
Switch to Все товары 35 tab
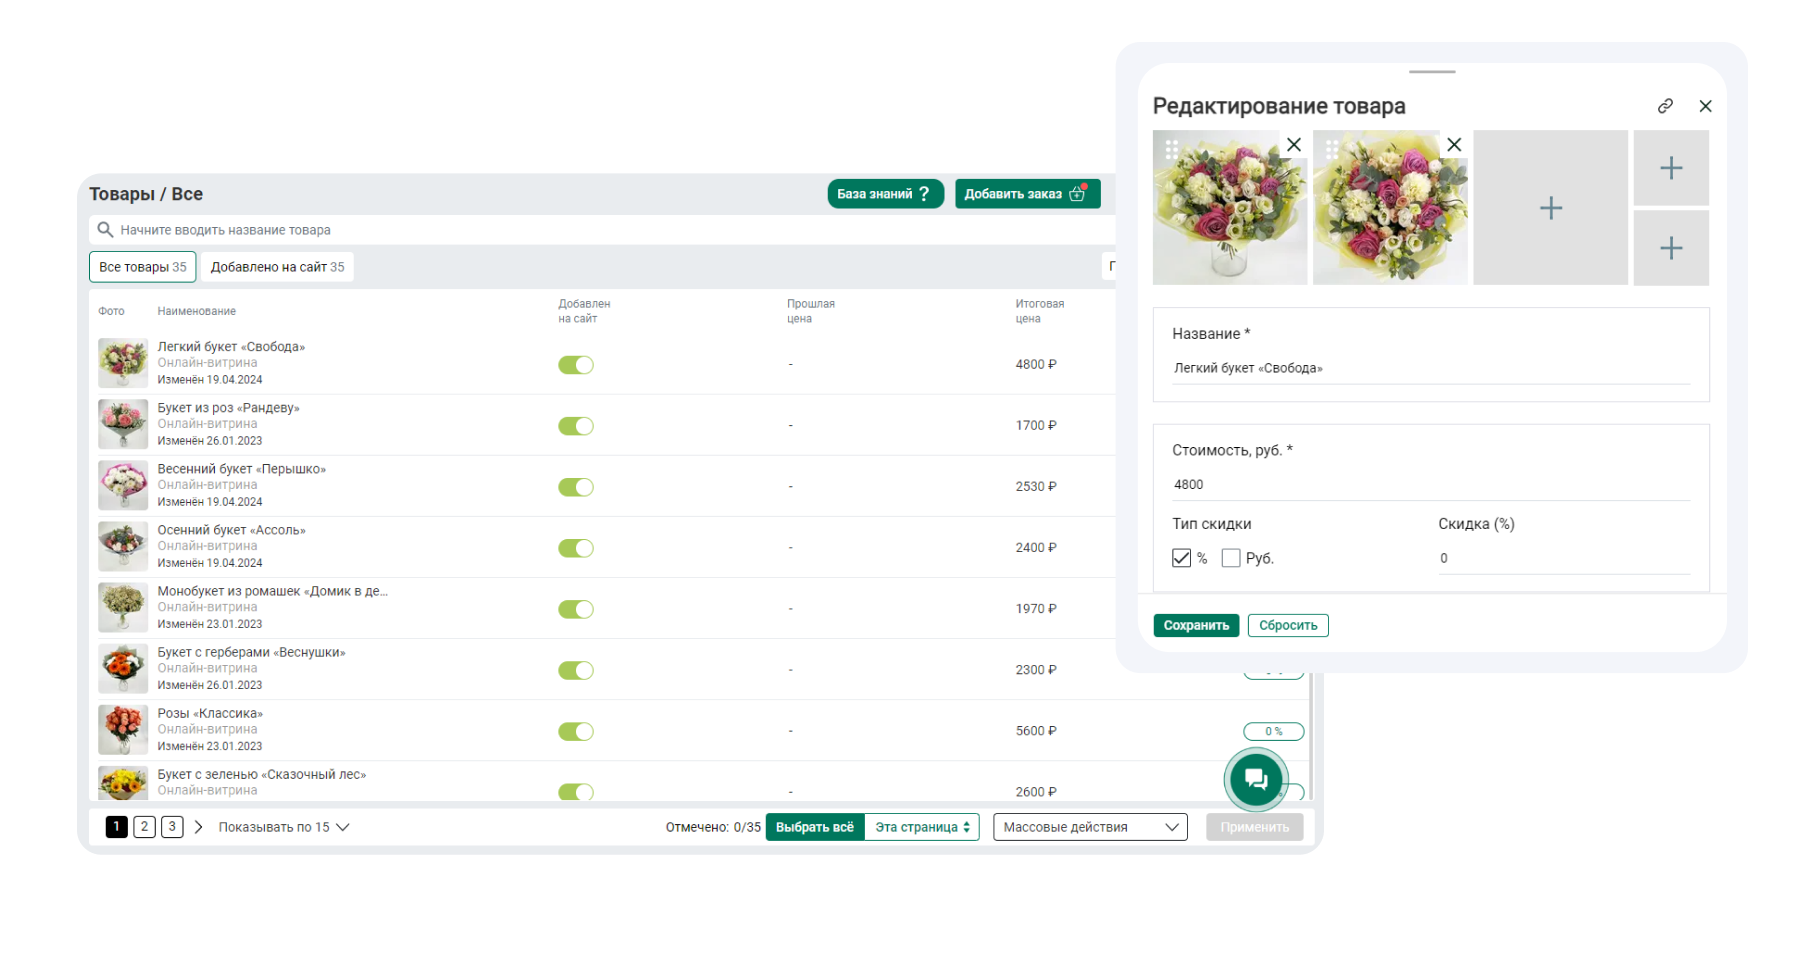[142, 267]
